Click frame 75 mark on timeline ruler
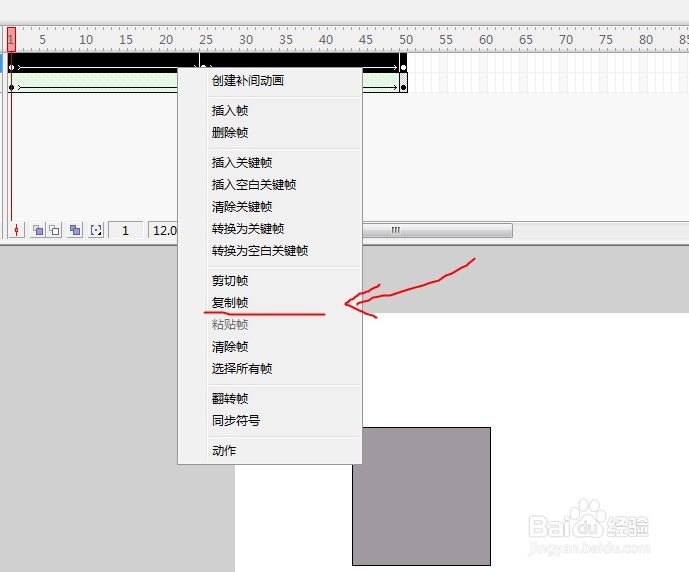Screen dimensions: 689x572 [606, 40]
